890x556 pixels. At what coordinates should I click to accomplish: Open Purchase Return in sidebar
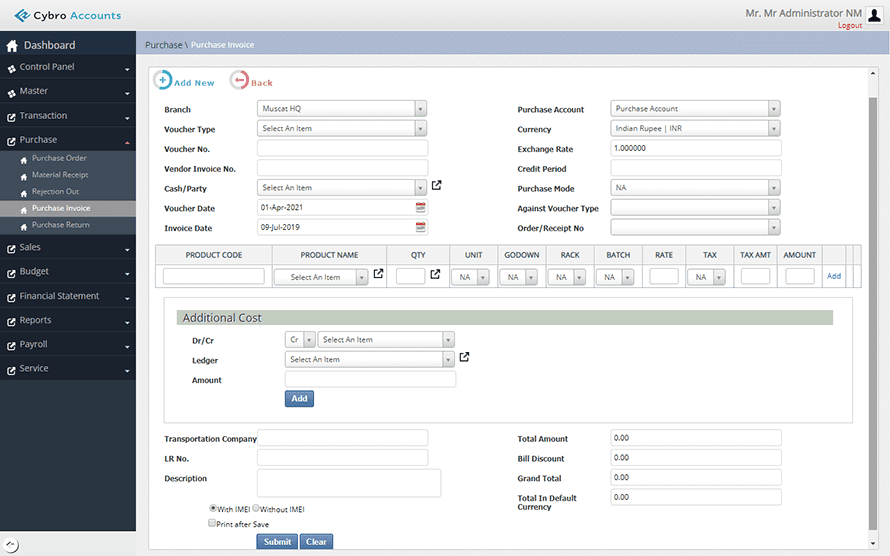pos(60,225)
